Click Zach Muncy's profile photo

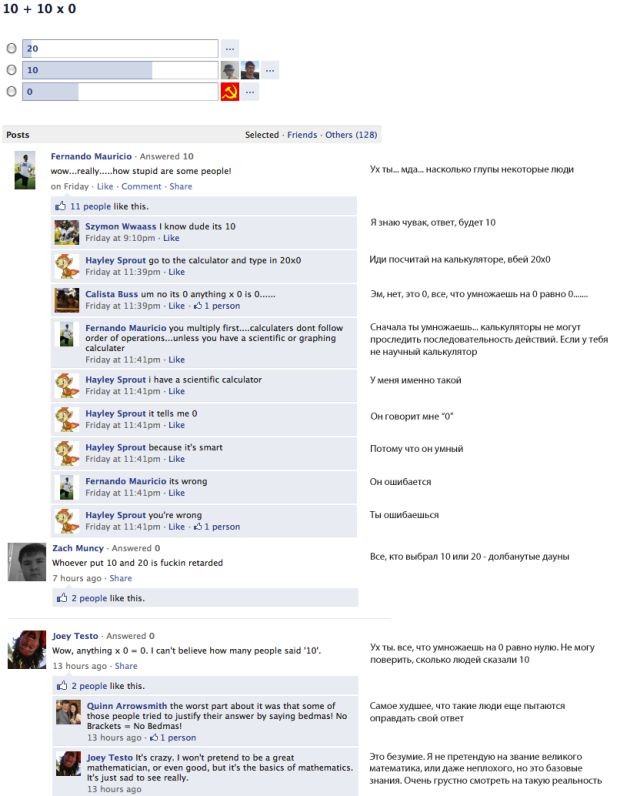click(x=27, y=561)
